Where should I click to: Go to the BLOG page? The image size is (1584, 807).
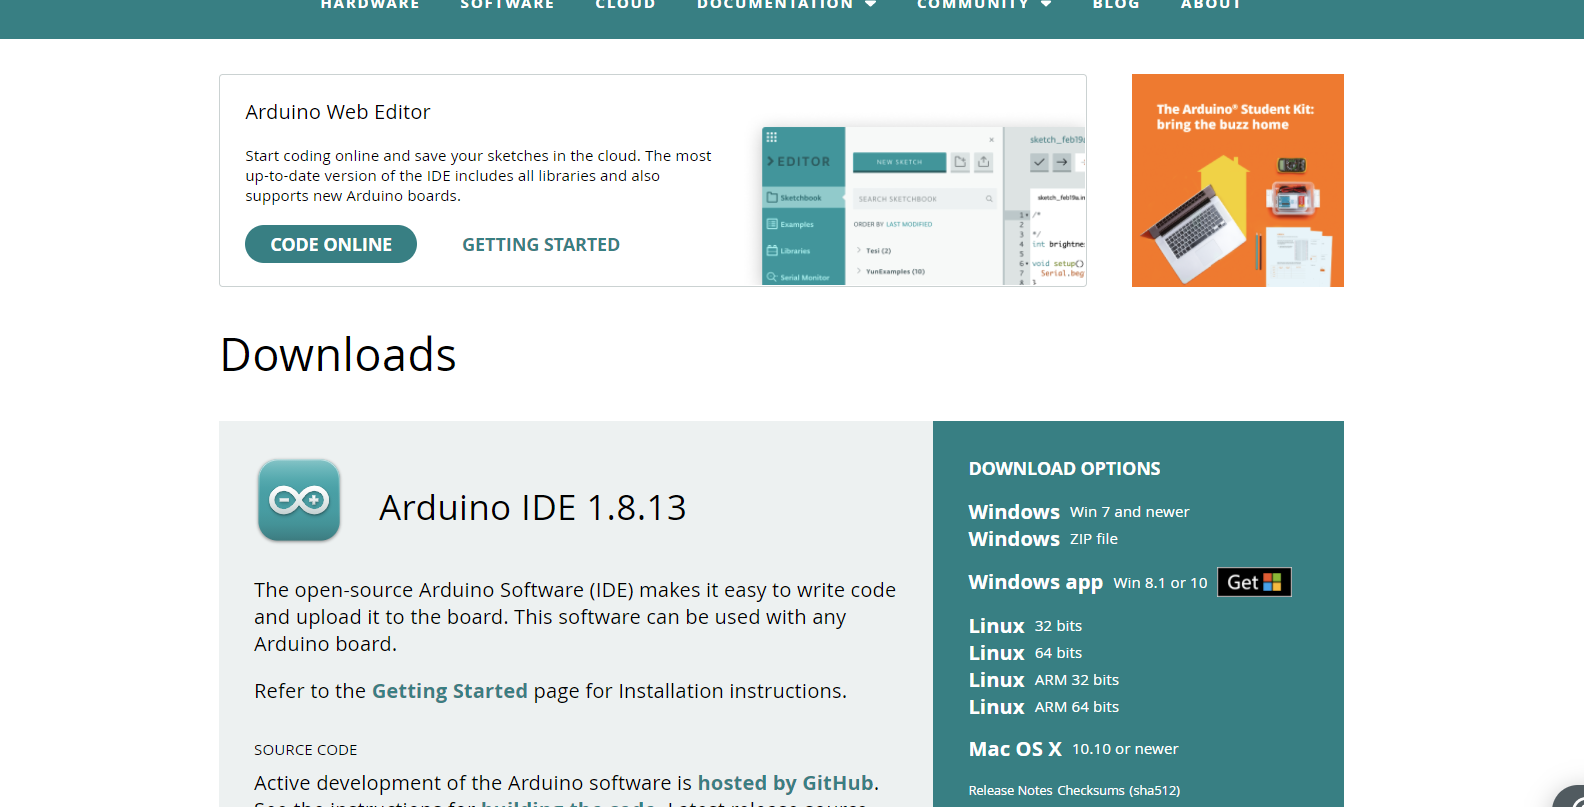pos(1116,5)
